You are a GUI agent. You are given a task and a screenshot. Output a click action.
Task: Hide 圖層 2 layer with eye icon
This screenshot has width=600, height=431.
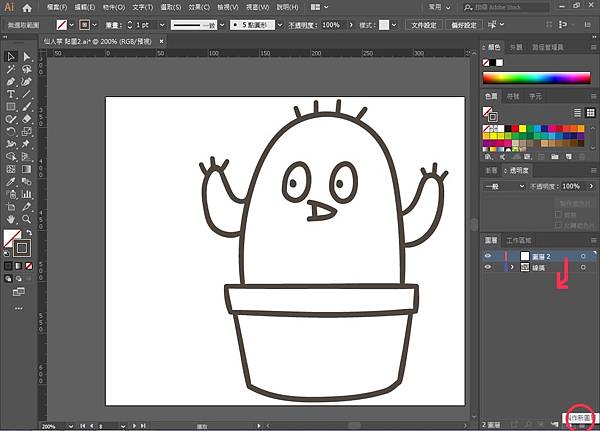pos(488,256)
